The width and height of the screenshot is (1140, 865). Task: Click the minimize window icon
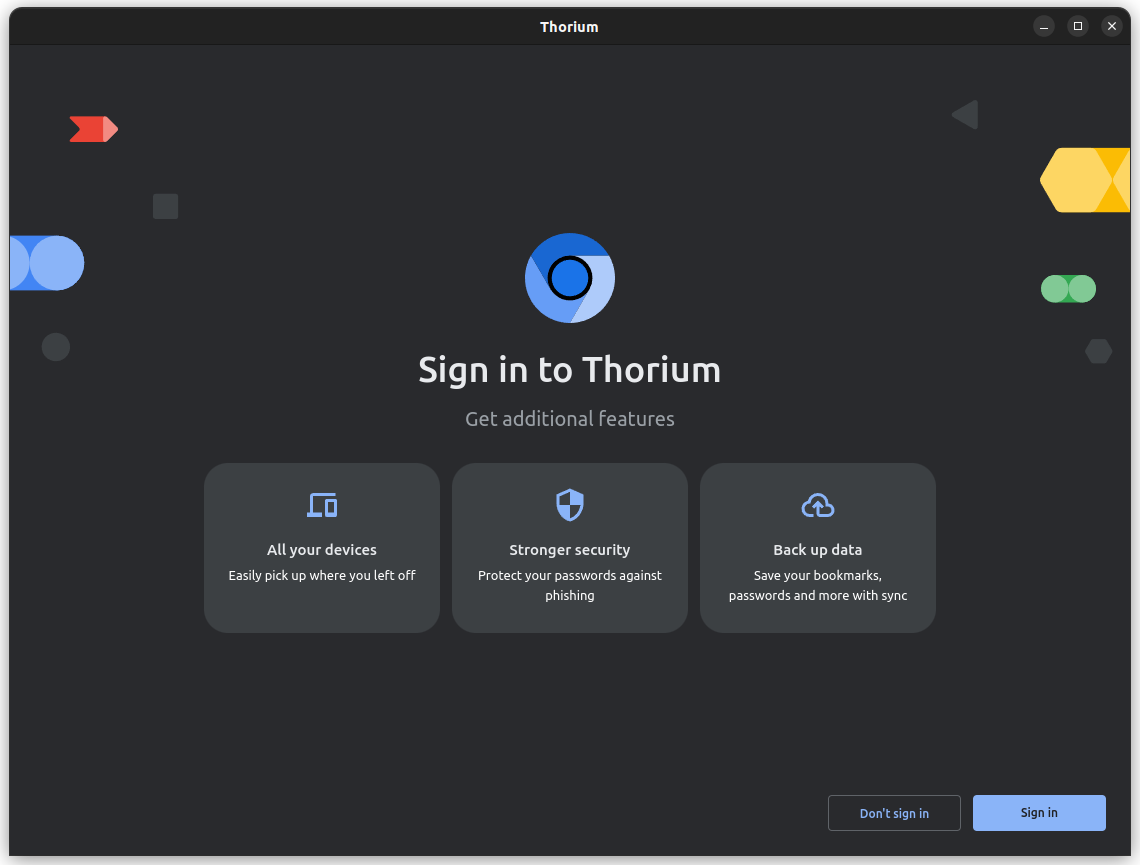pos(1043,26)
